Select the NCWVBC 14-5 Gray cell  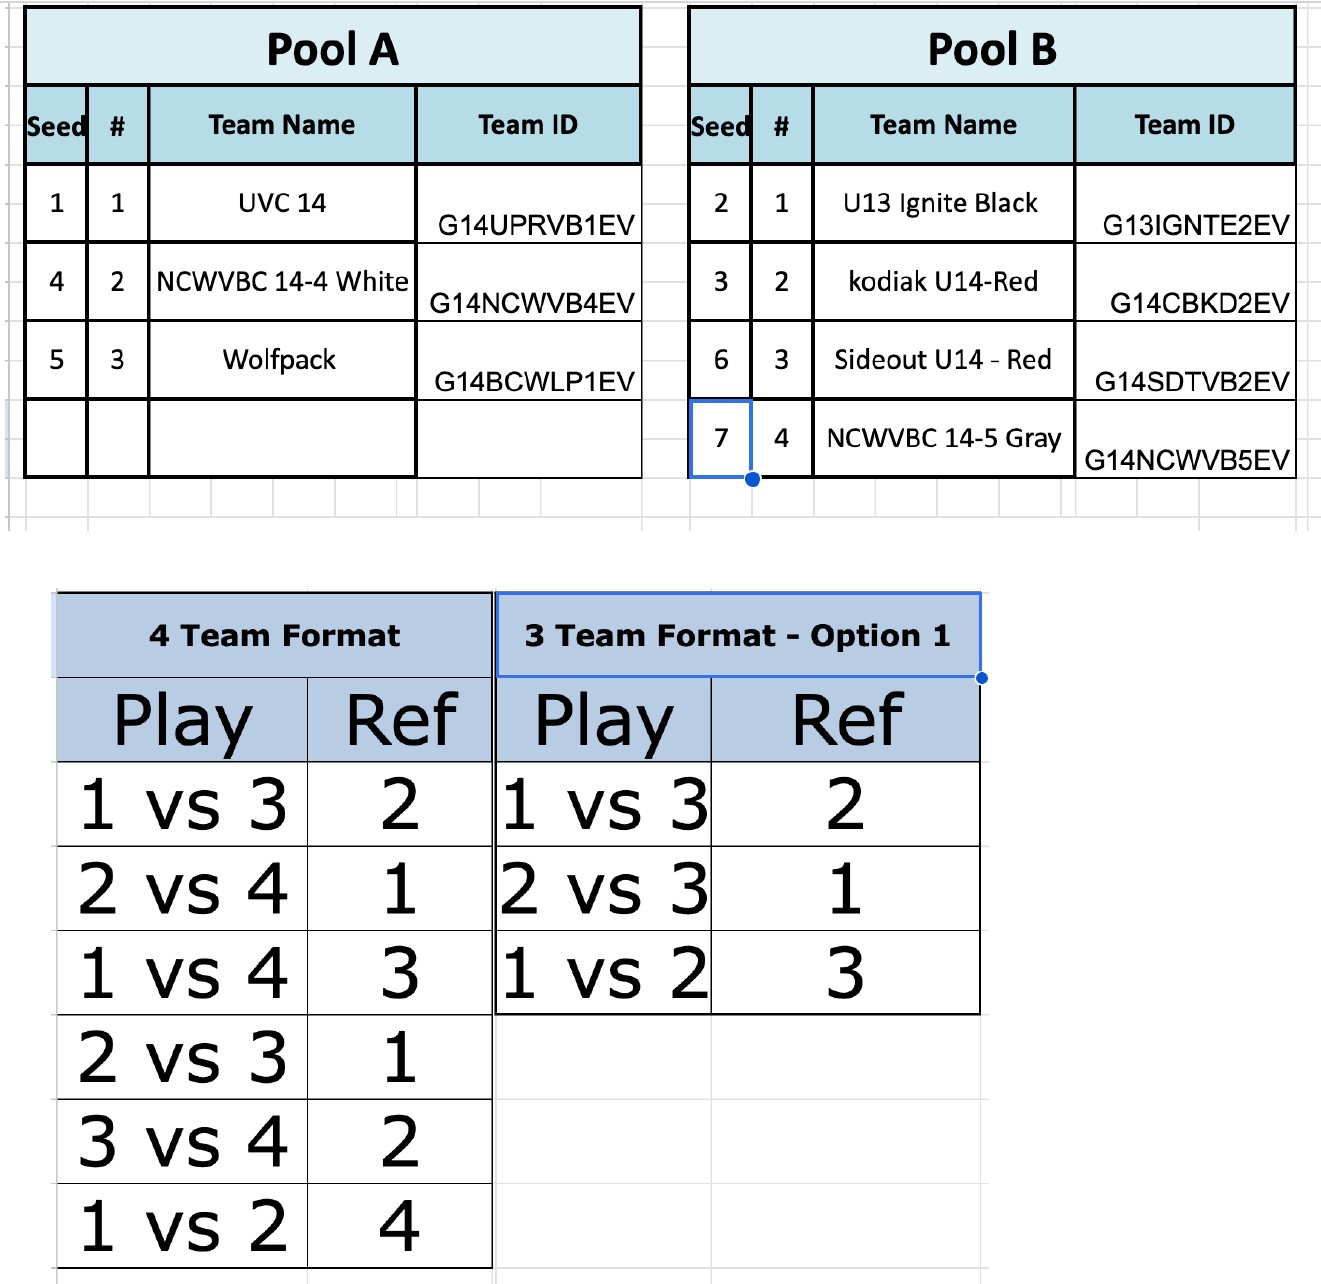[x=943, y=438]
